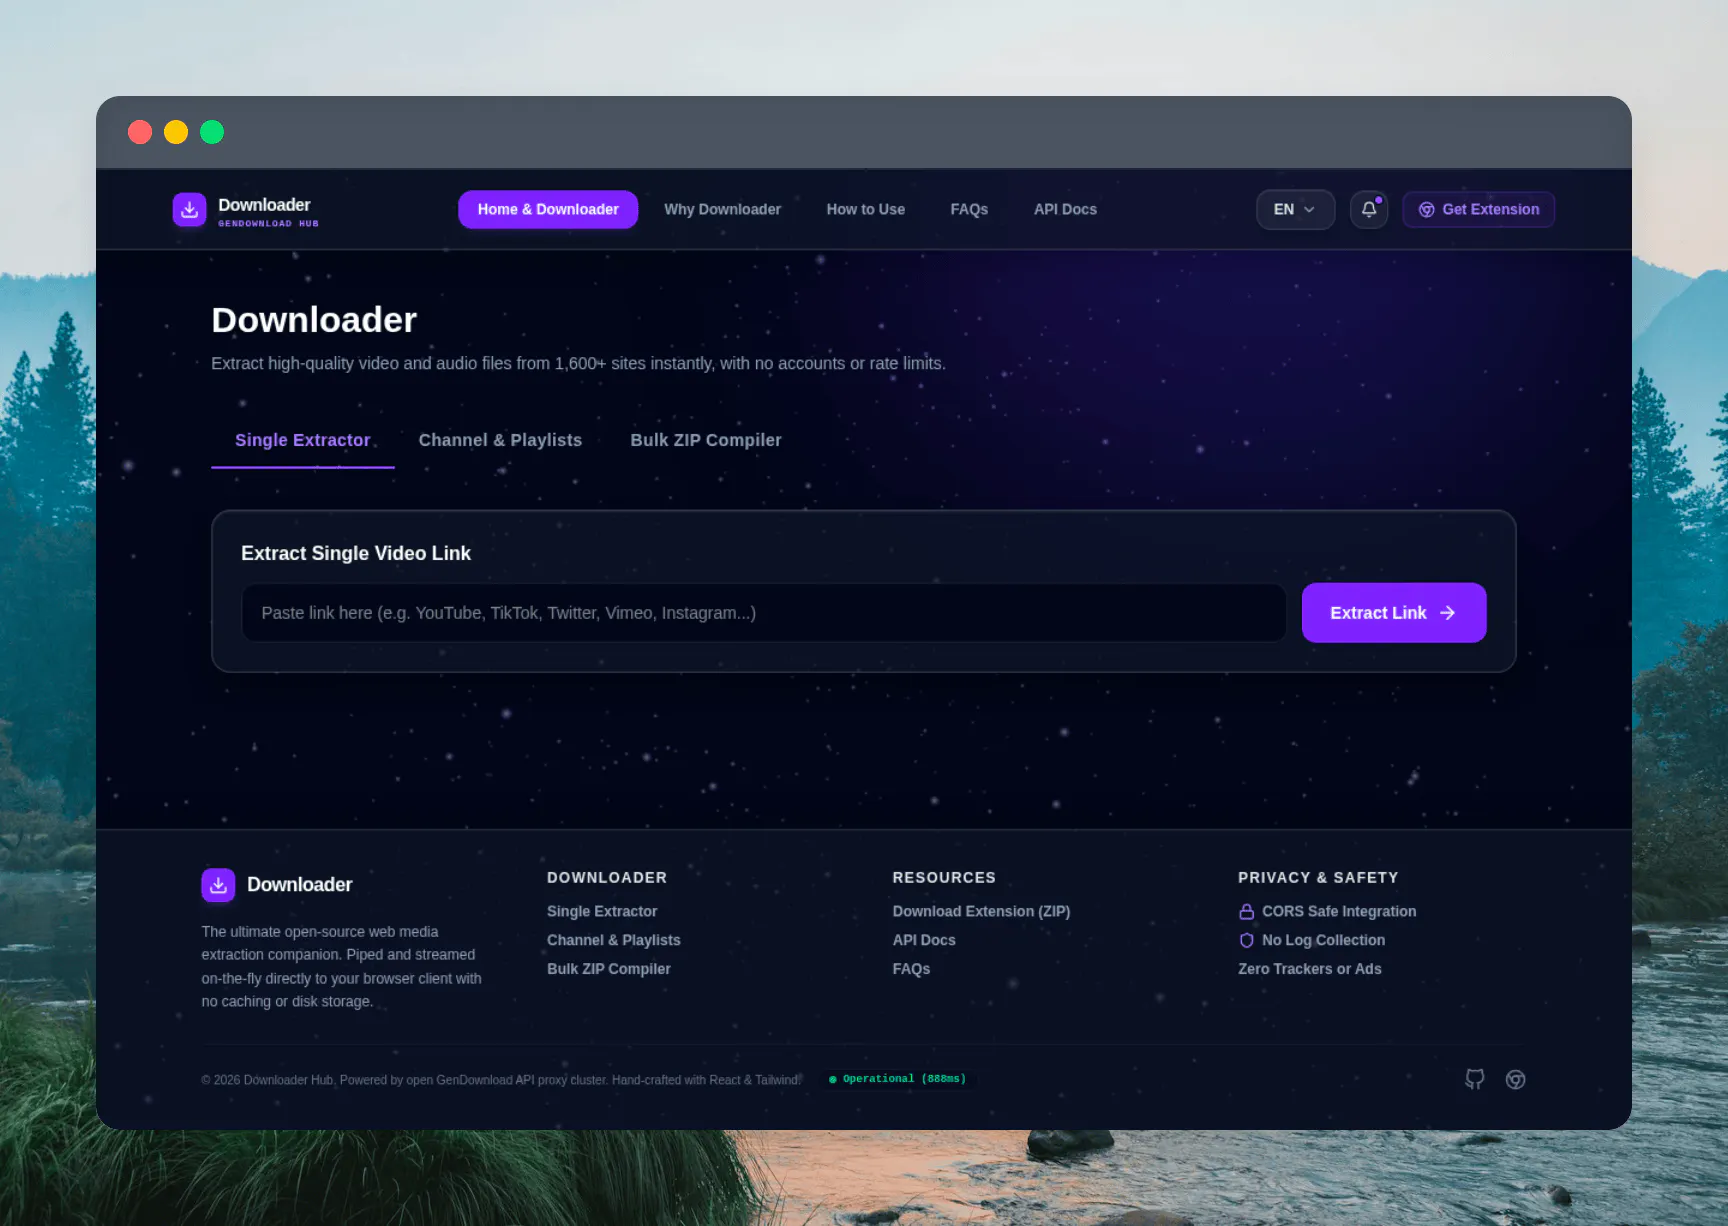Open footer Channel & Playlists link

(x=613, y=941)
